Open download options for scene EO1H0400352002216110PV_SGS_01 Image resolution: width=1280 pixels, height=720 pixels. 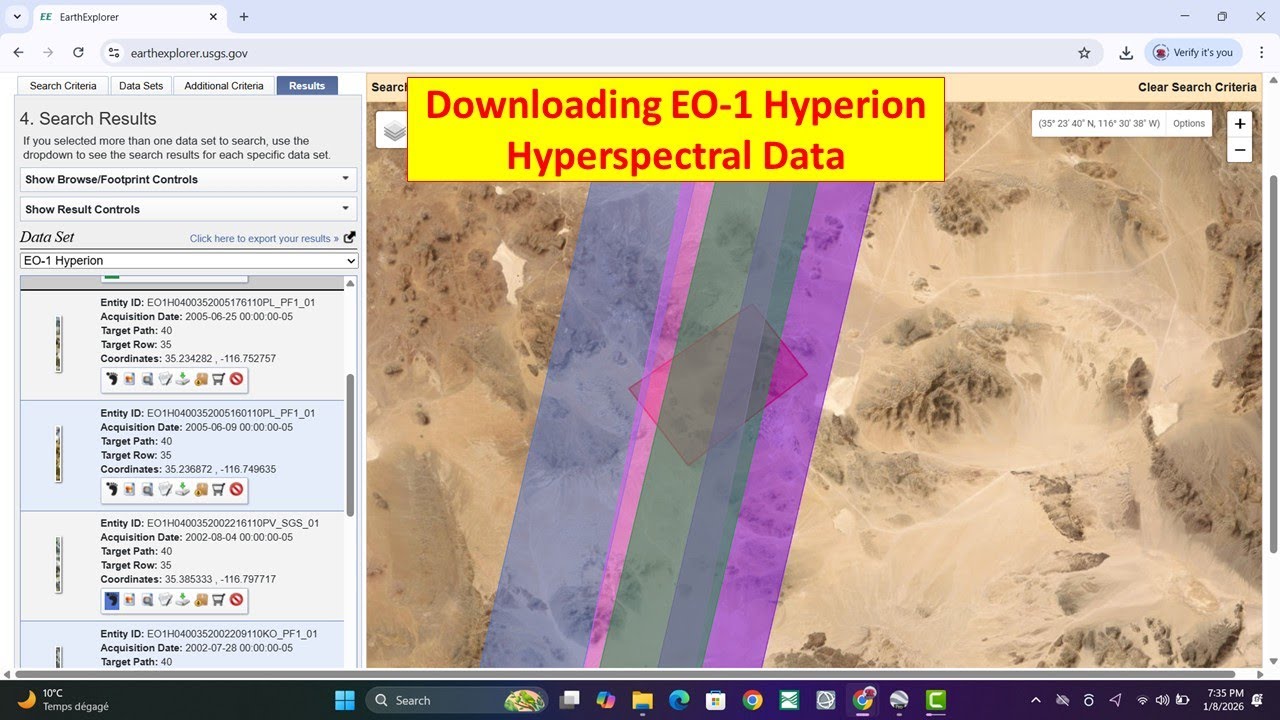pyautogui.click(x=182, y=600)
